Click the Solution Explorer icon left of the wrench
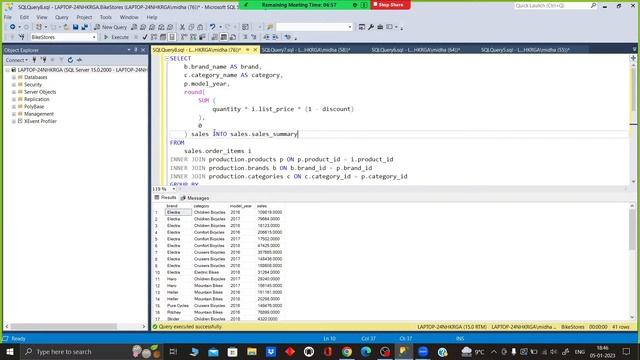640x360 pixels. (362, 27)
